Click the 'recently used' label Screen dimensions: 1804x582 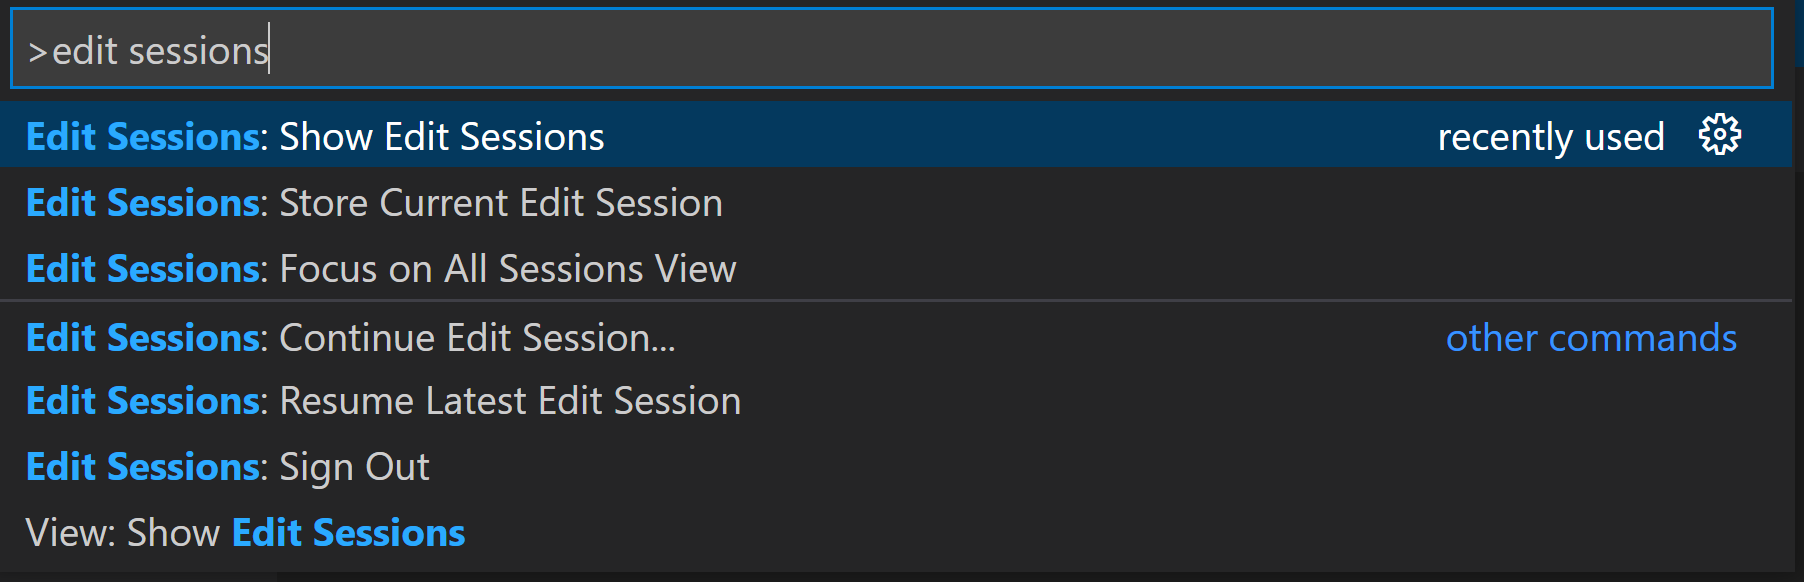tap(1551, 136)
